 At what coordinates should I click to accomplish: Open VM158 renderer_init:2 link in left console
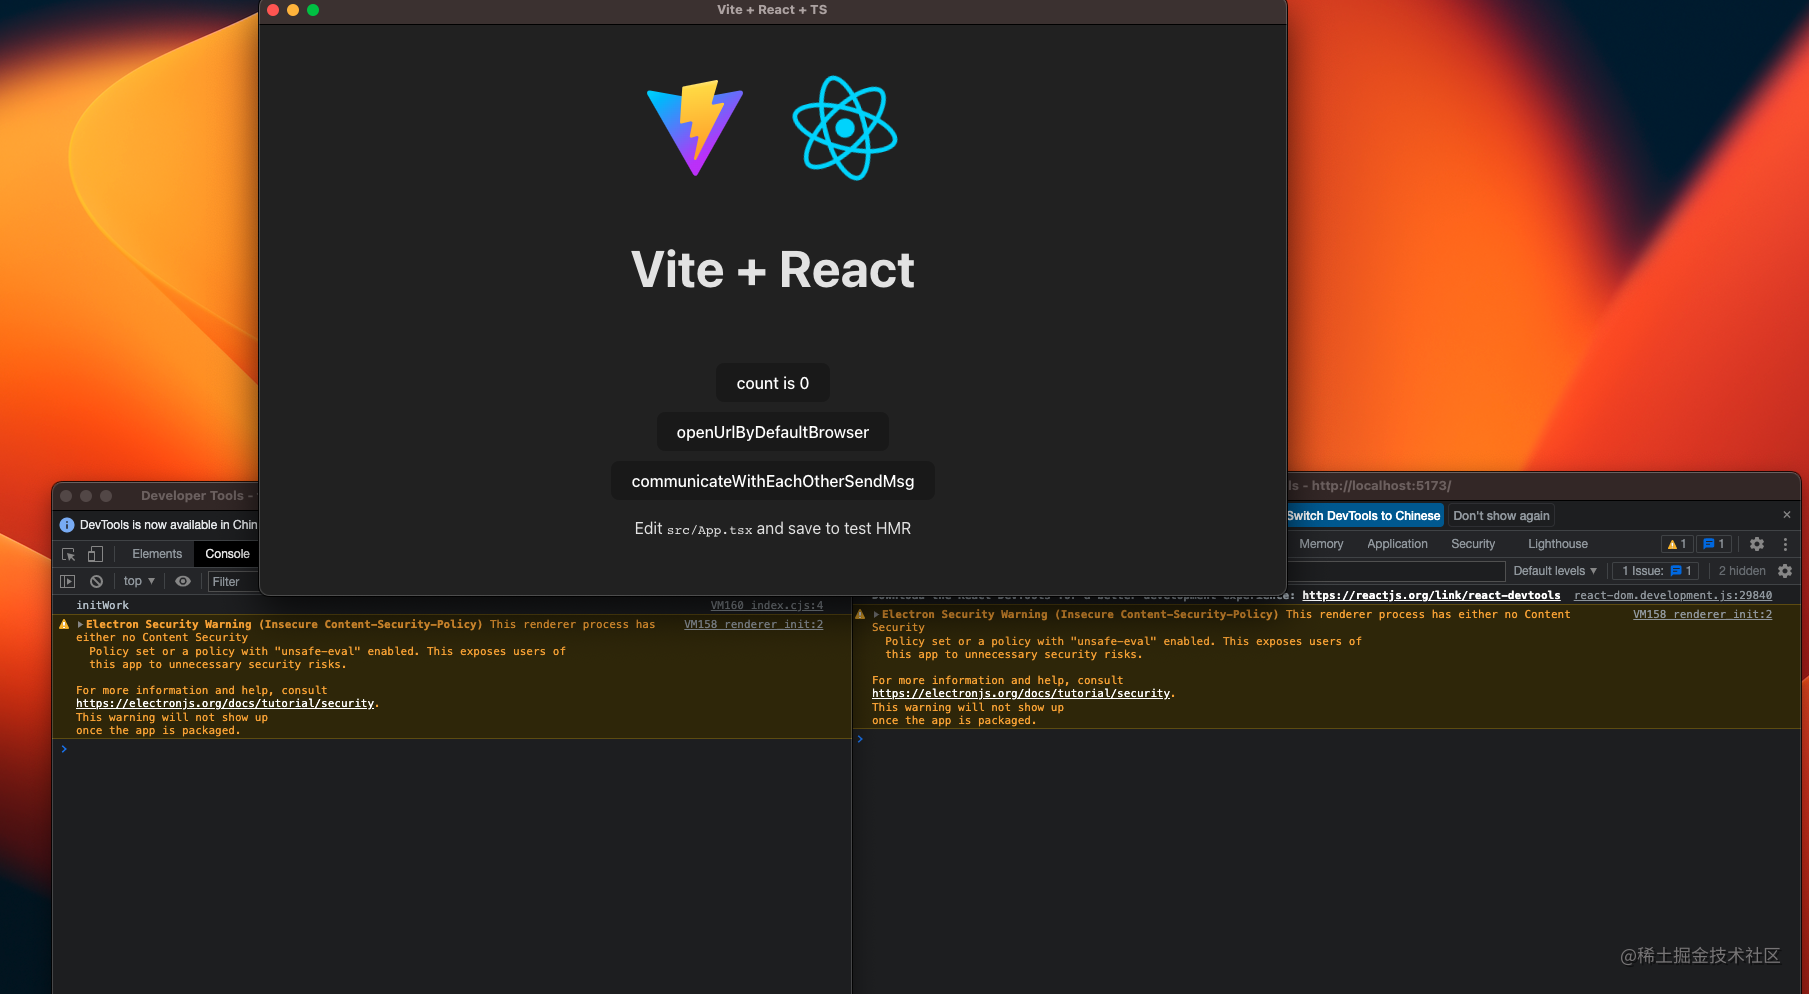754,624
